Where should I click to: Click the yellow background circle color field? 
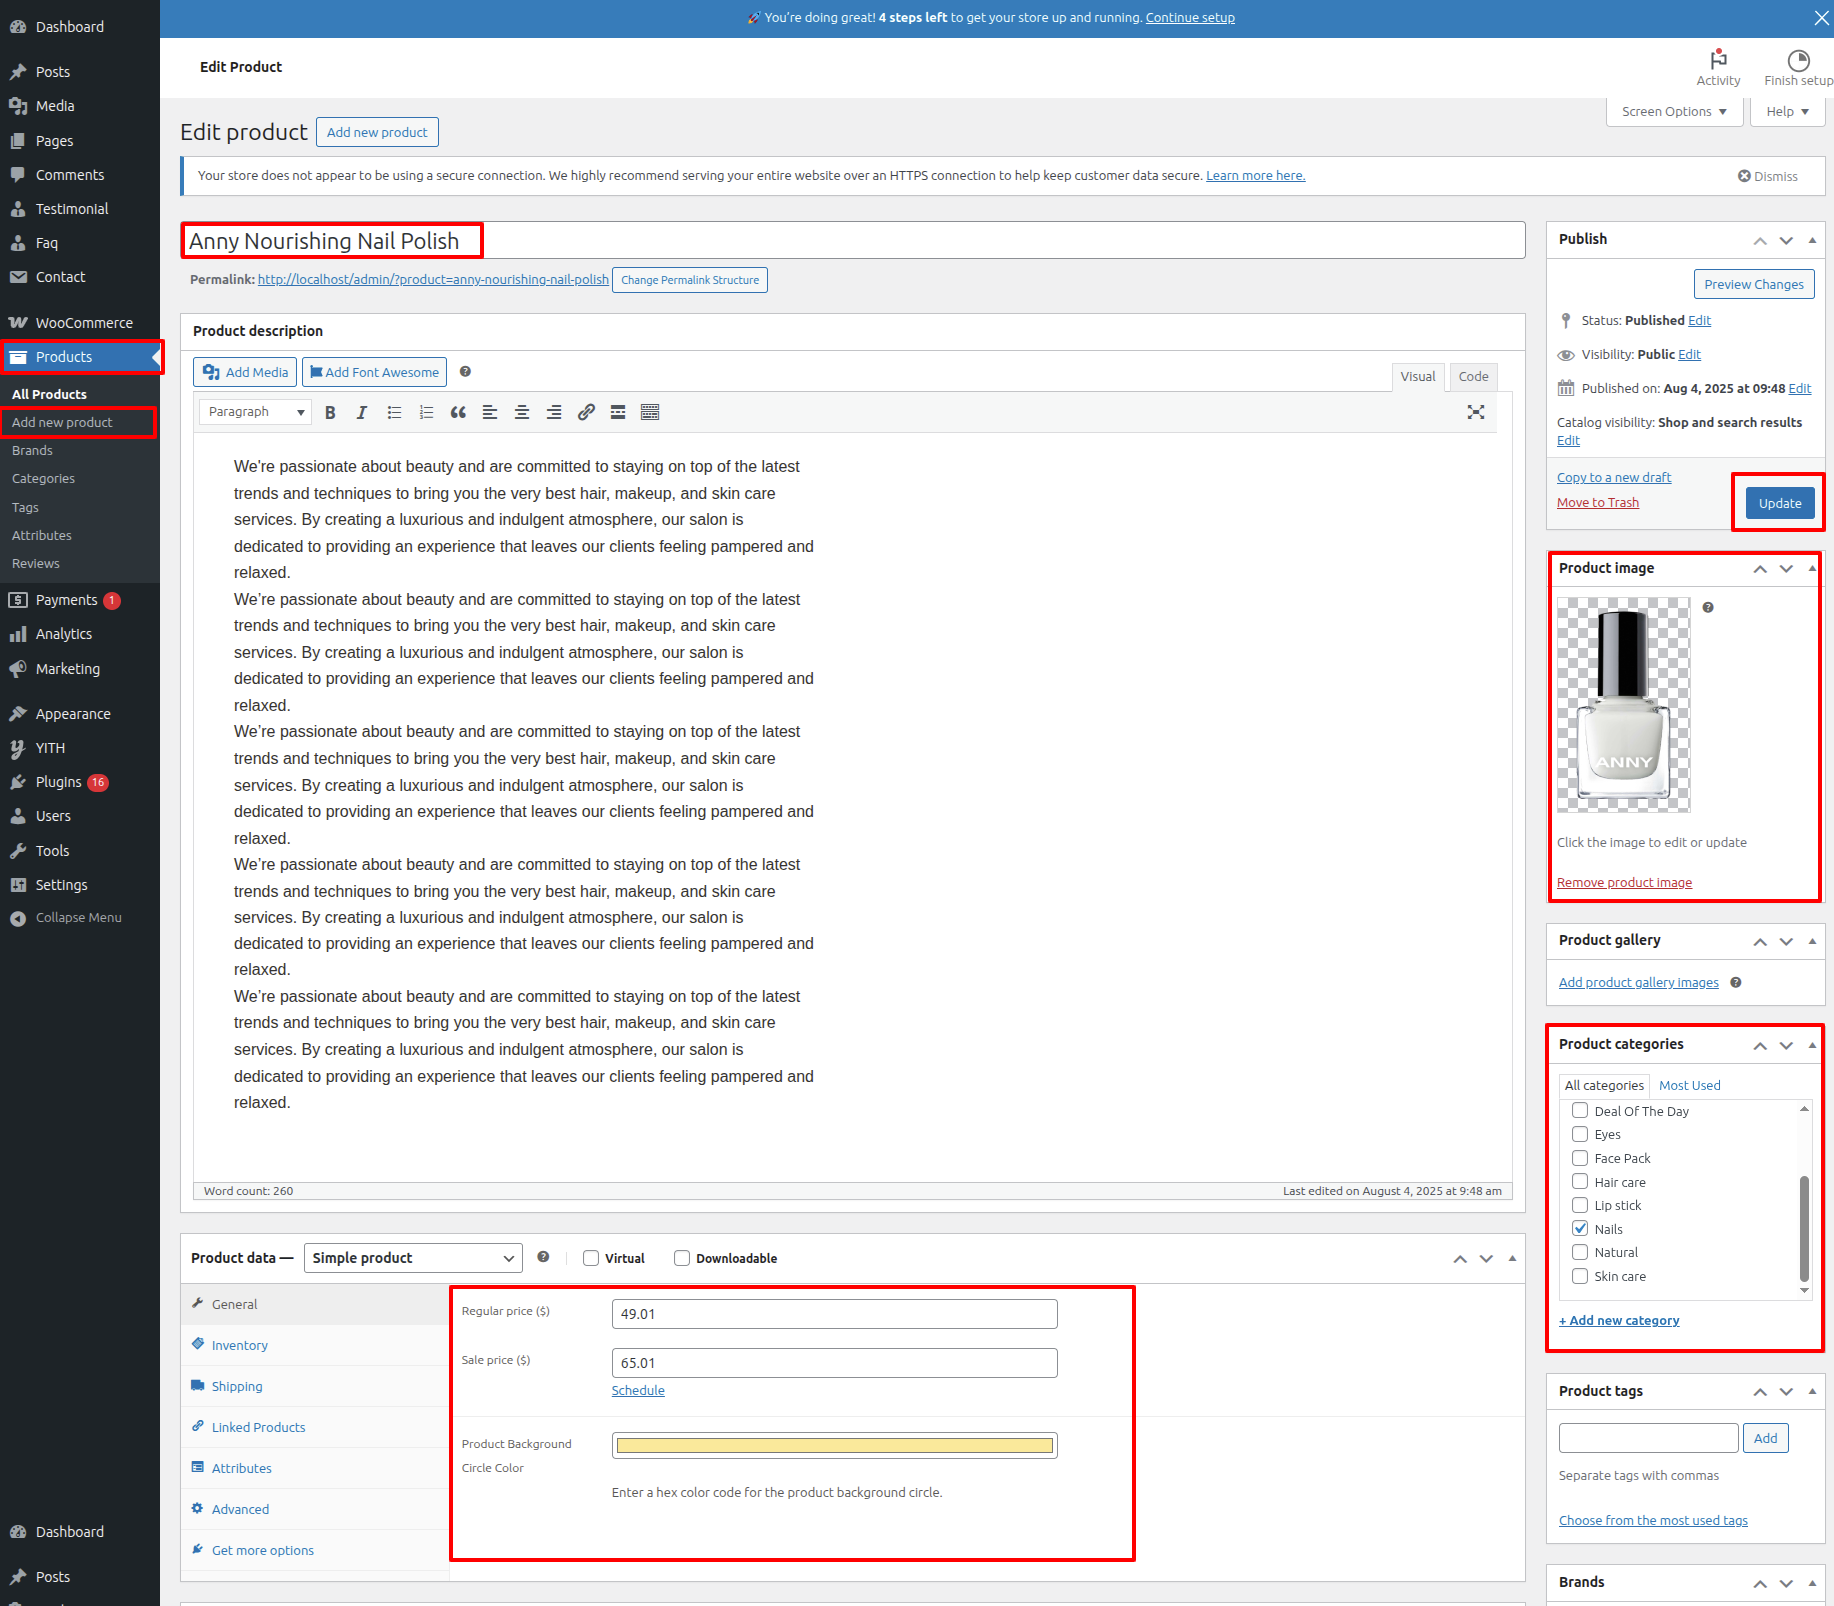(x=834, y=1445)
